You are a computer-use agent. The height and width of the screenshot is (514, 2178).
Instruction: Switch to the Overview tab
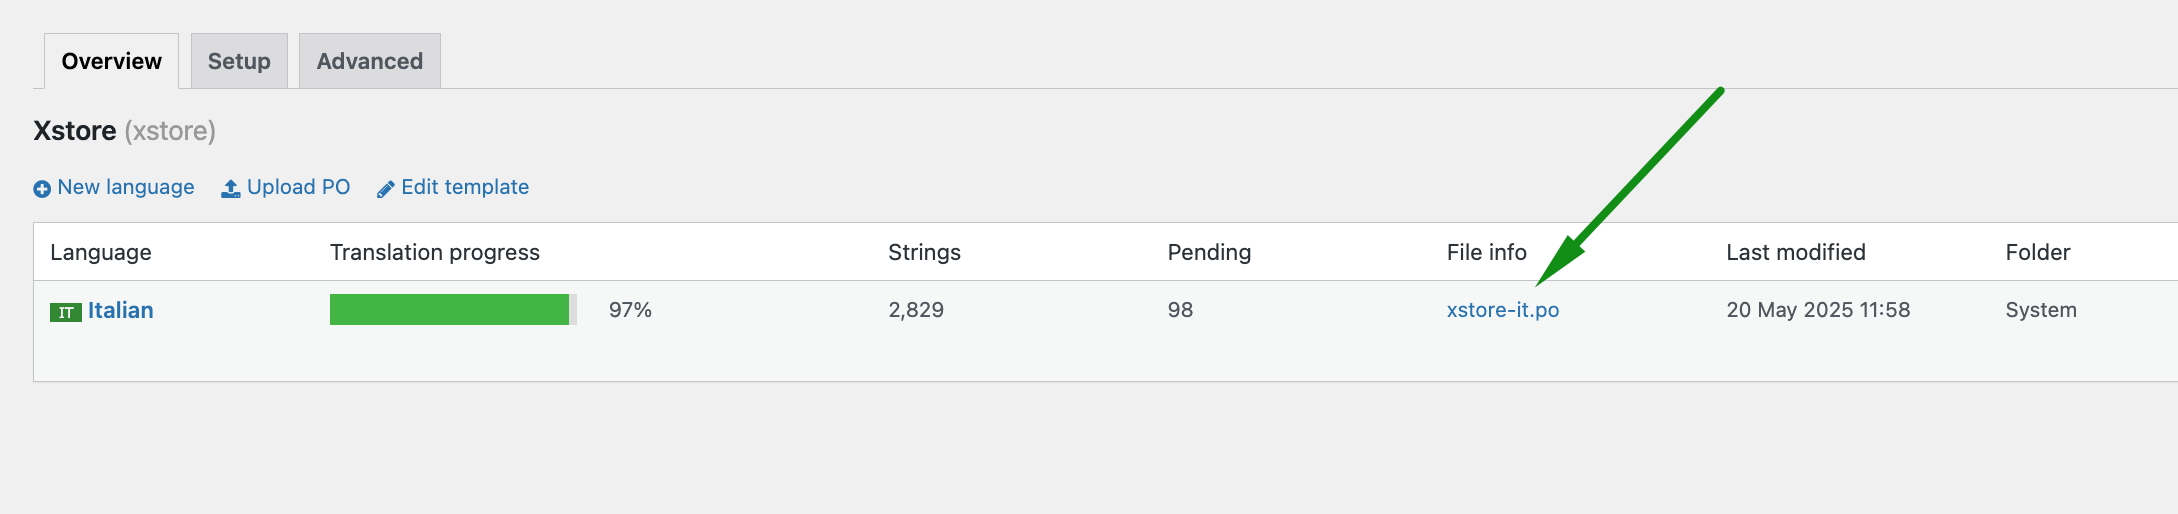(x=111, y=61)
